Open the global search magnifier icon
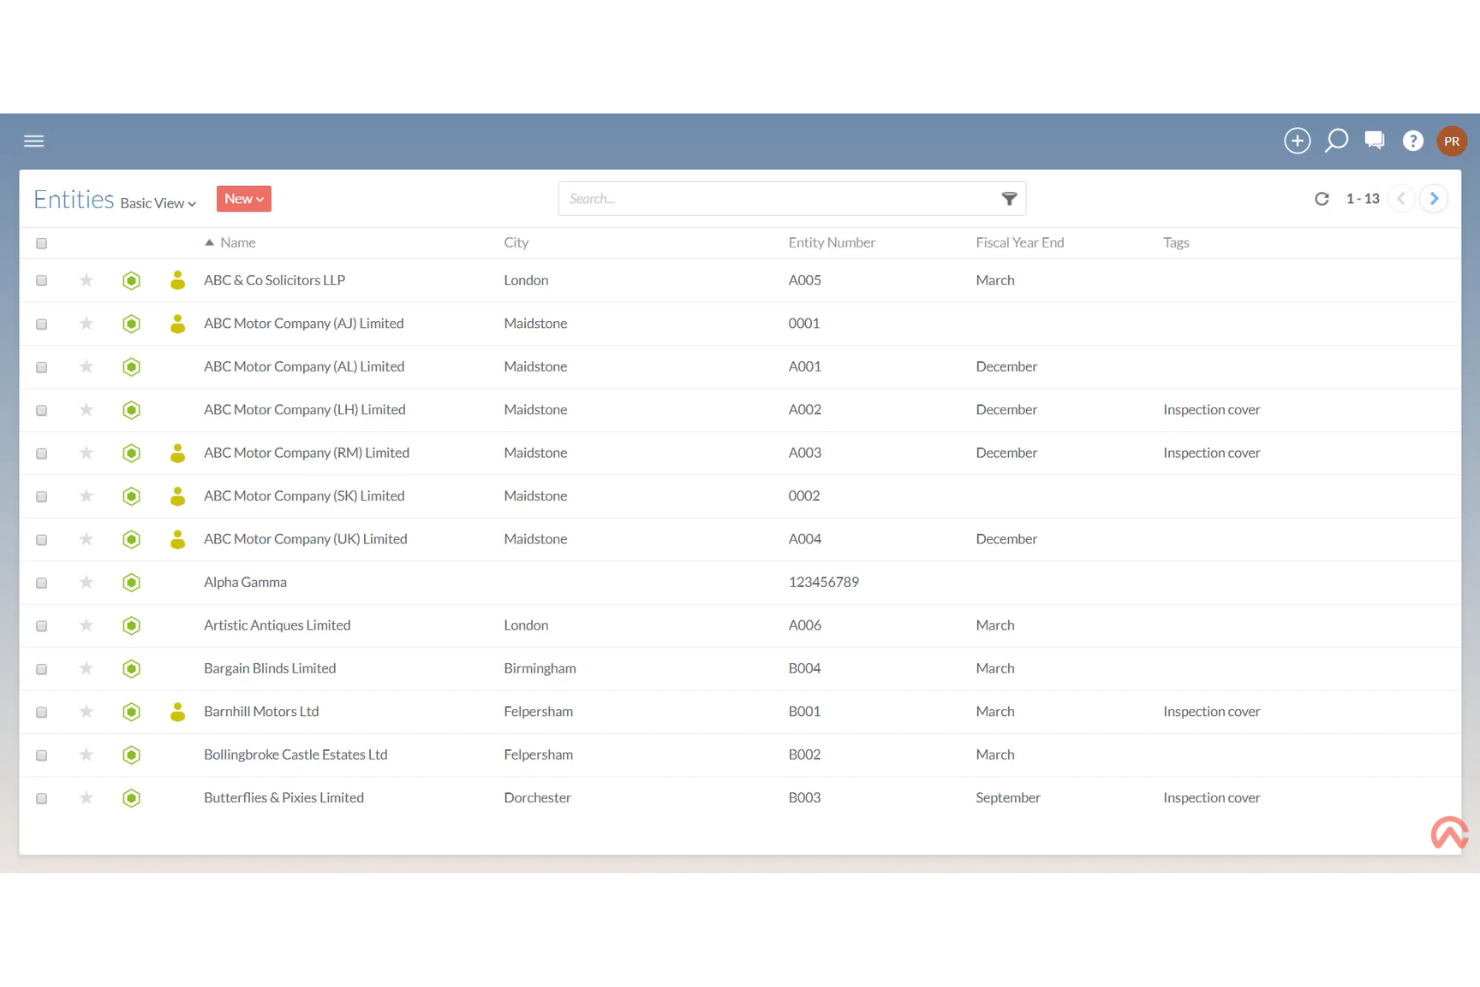 pyautogui.click(x=1336, y=140)
